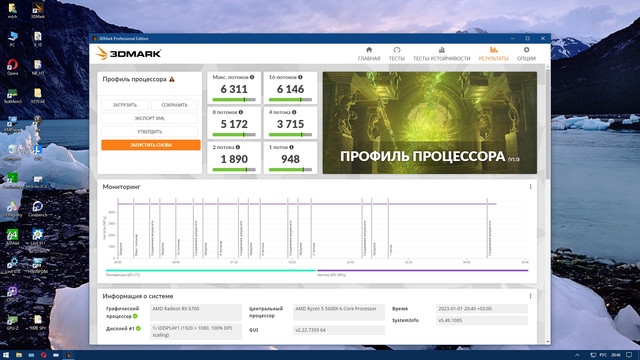The width and height of the screenshot is (640, 360).
Task: Click info icon next to 1 поток
Action: pos(291,147)
